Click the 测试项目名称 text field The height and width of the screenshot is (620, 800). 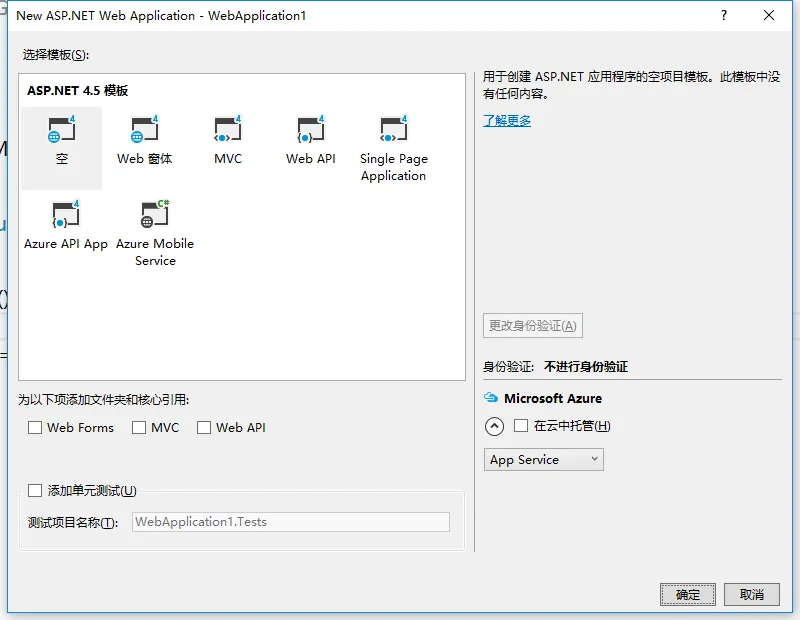click(x=291, y=522)
